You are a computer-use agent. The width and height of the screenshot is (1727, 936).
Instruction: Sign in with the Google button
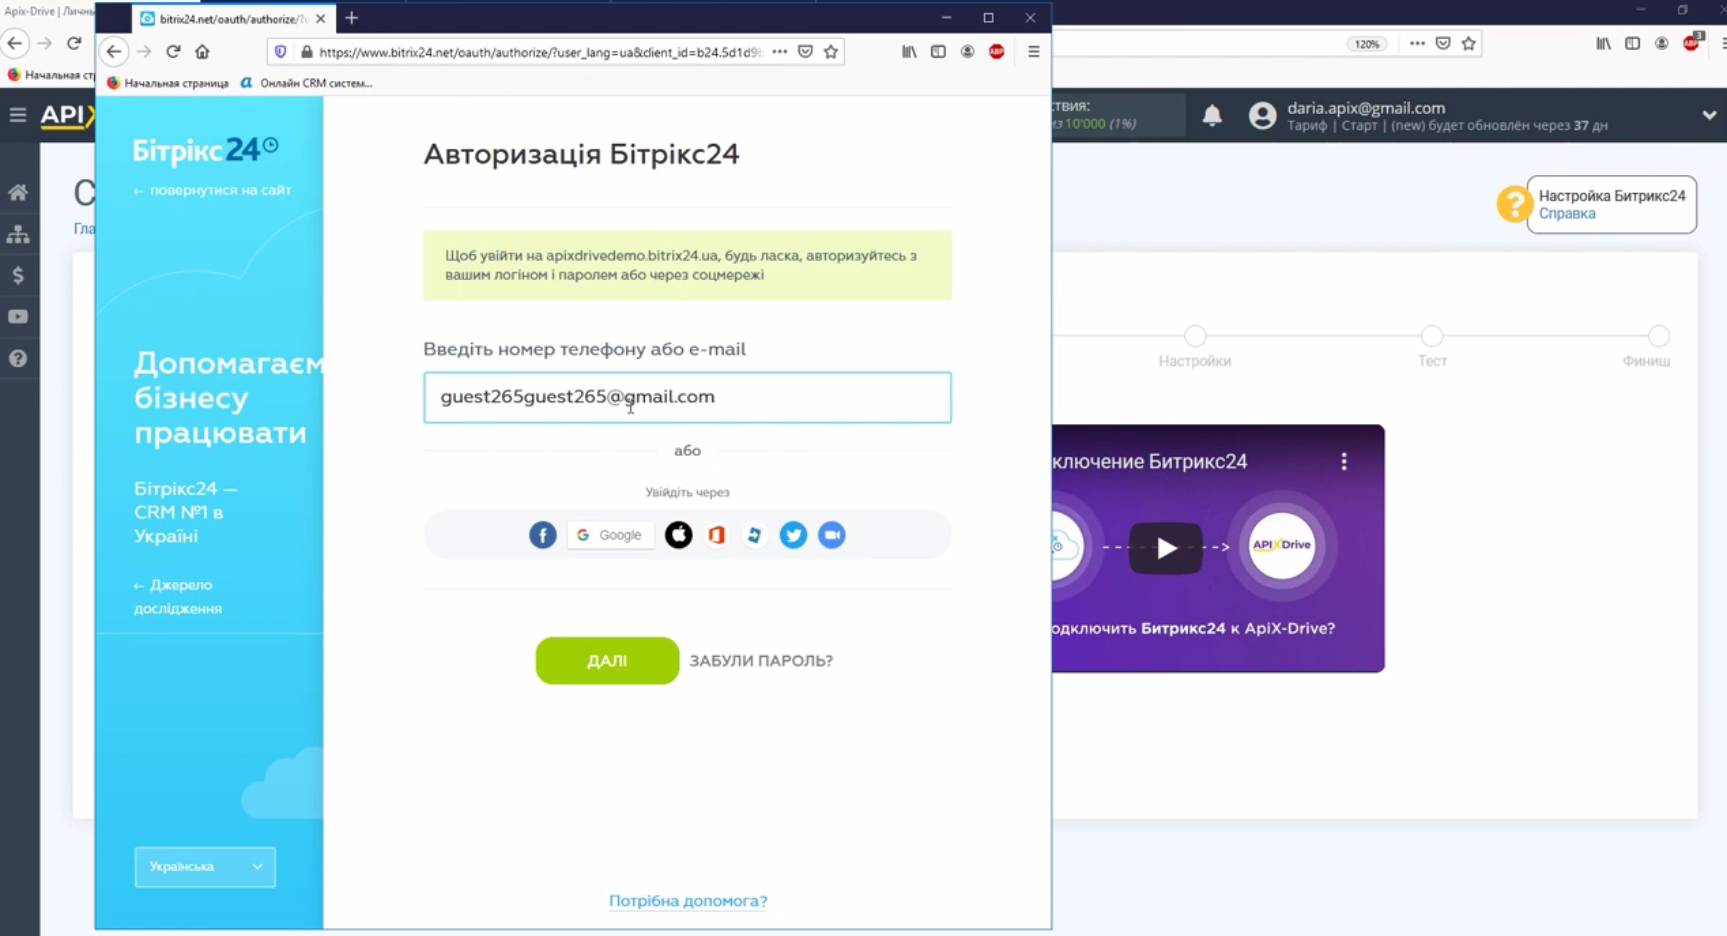610,535
